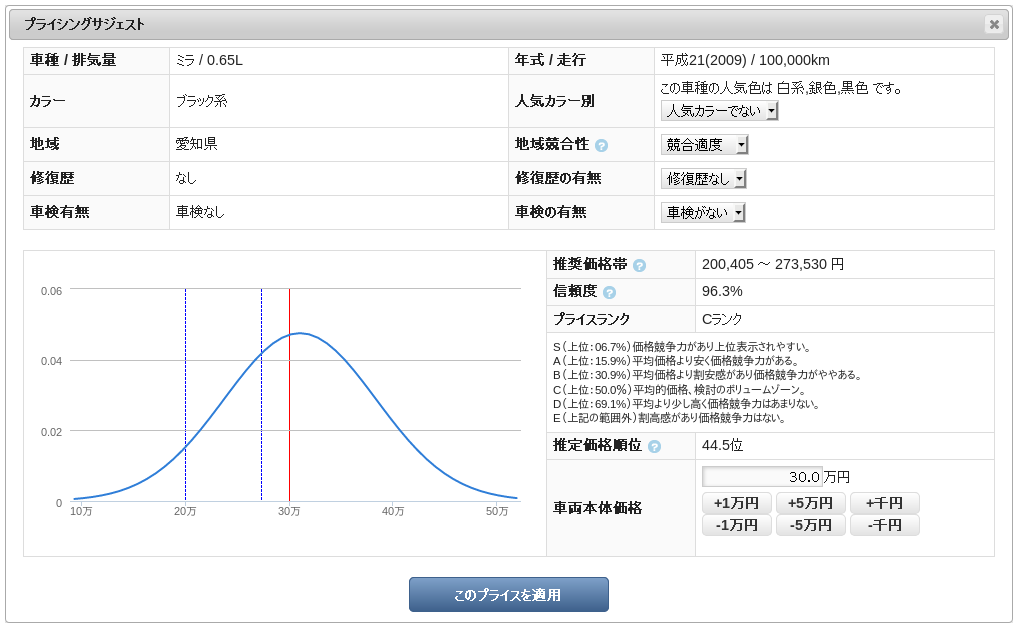This screenshot has height=635, width=1016.
Task: Open the 人気カラーでない dropdown
Action: pos(719,111)
